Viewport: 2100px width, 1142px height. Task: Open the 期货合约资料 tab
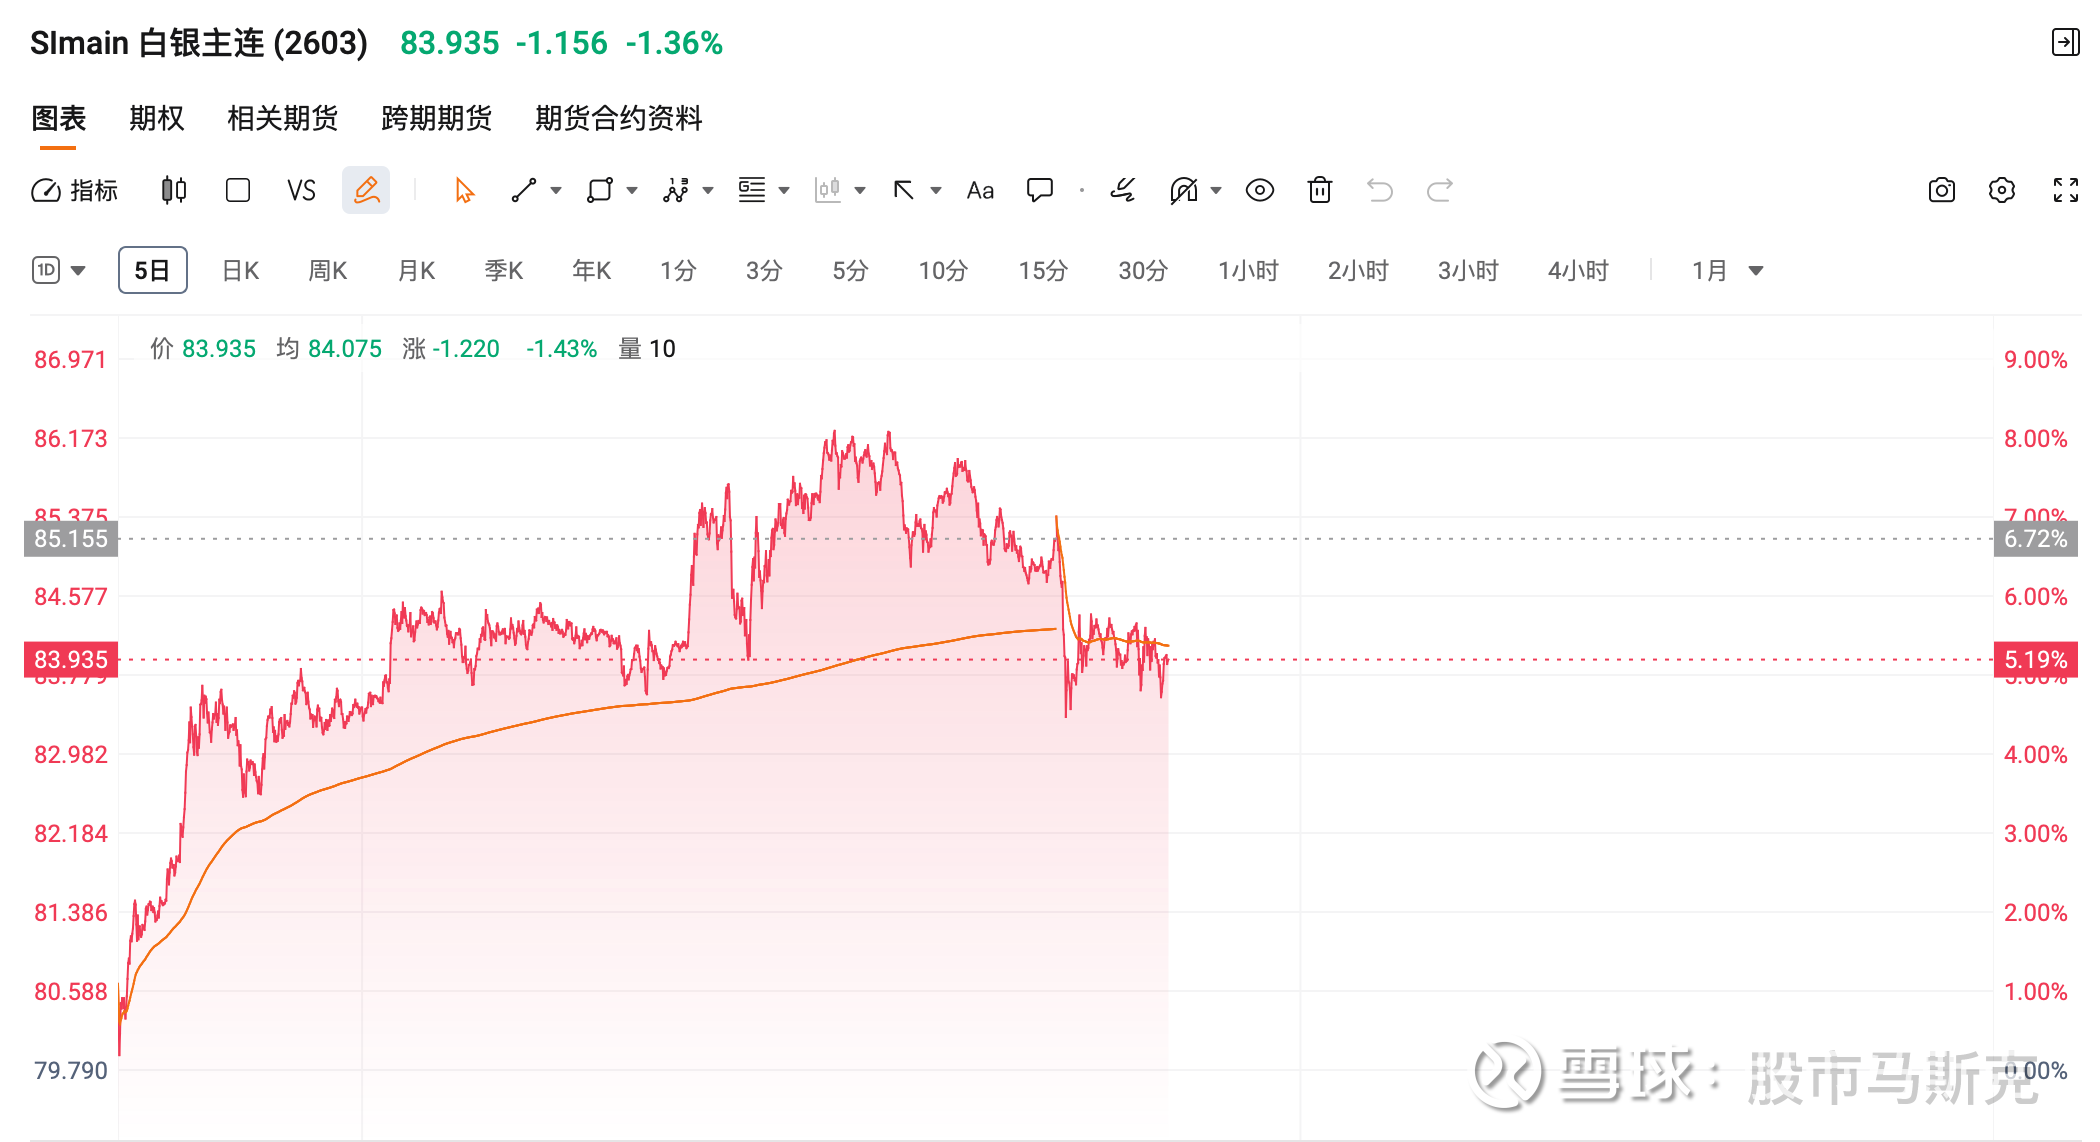(x=618, y=118)
